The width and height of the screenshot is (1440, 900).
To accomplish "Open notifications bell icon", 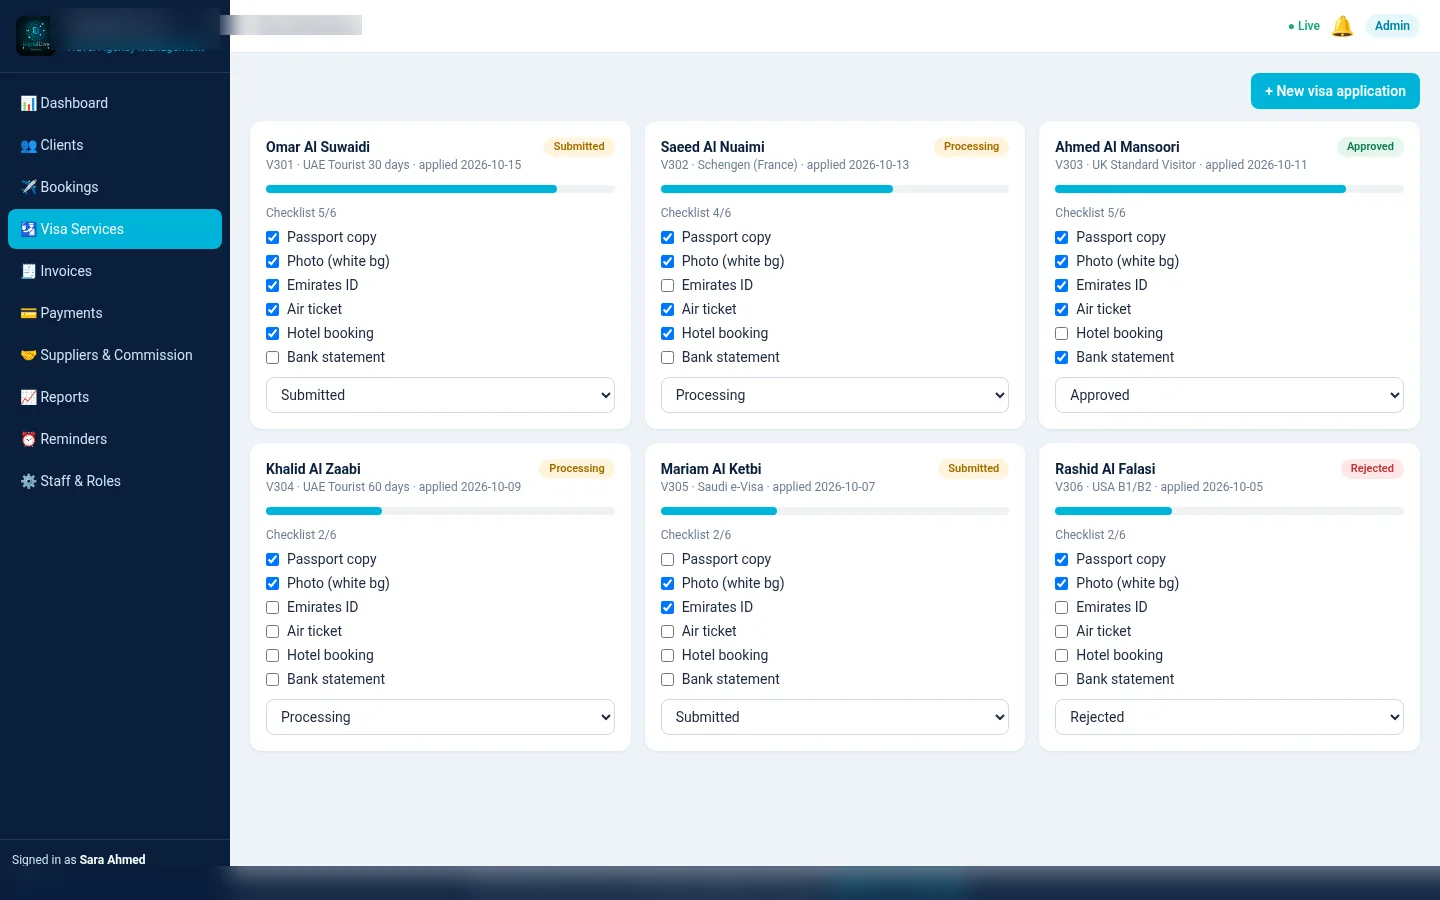I will 1342,26.
